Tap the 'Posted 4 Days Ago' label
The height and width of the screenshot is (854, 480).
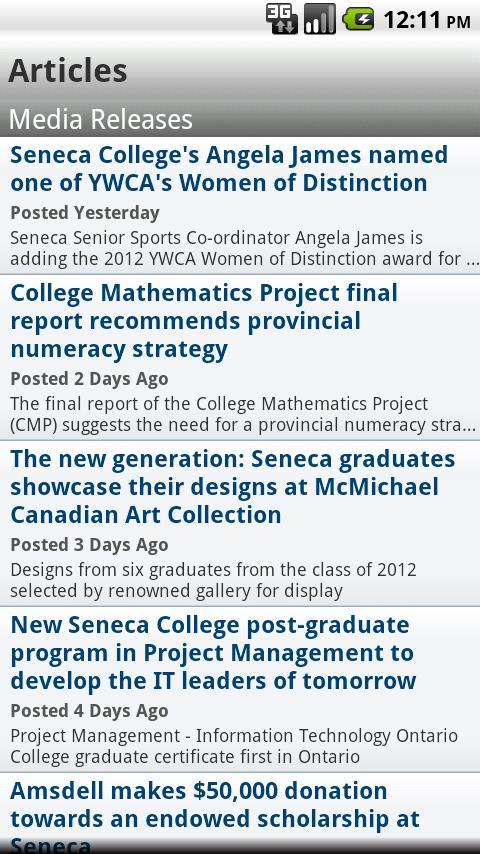(89, 711)
